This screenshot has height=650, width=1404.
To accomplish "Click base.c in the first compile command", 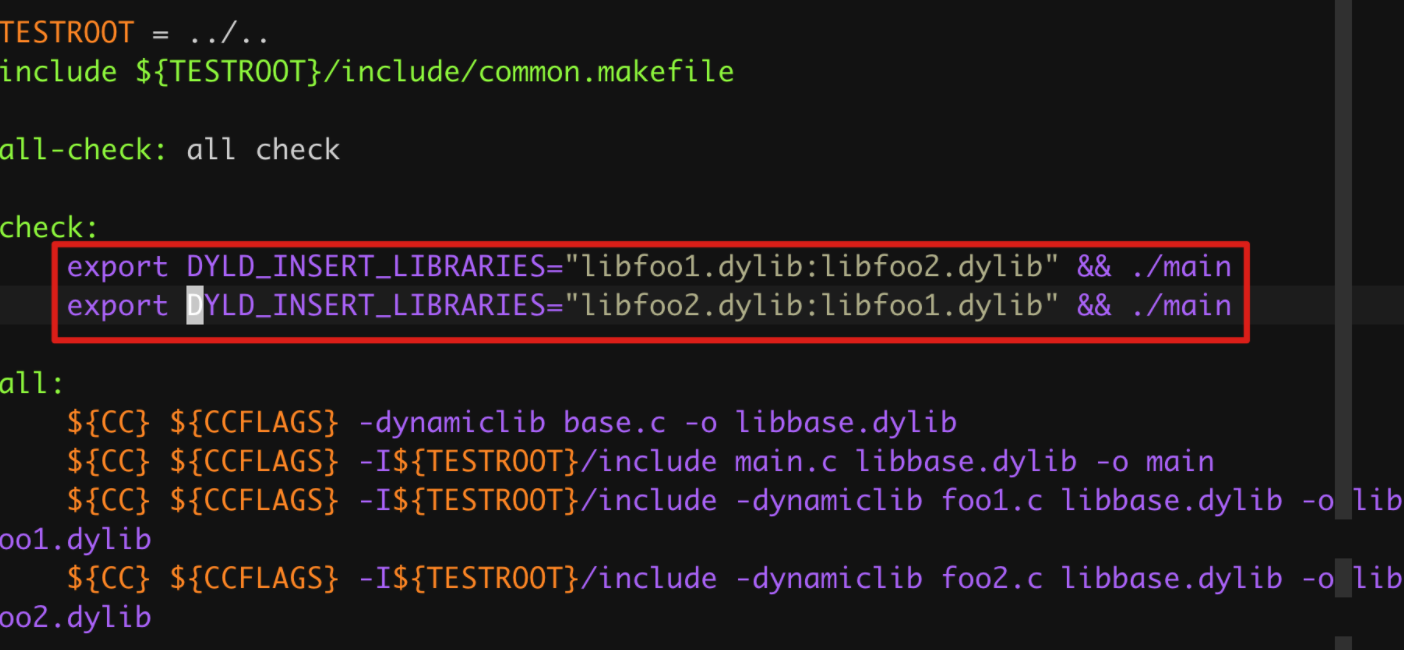I will point(615,422).
